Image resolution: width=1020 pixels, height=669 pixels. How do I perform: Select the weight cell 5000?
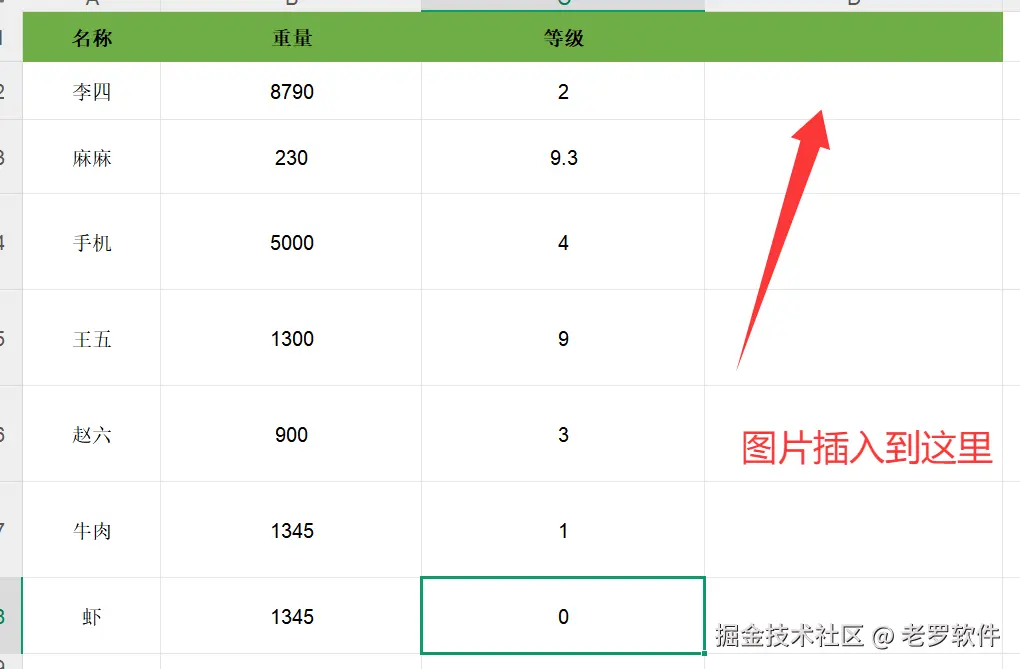[x=291, y=242]
